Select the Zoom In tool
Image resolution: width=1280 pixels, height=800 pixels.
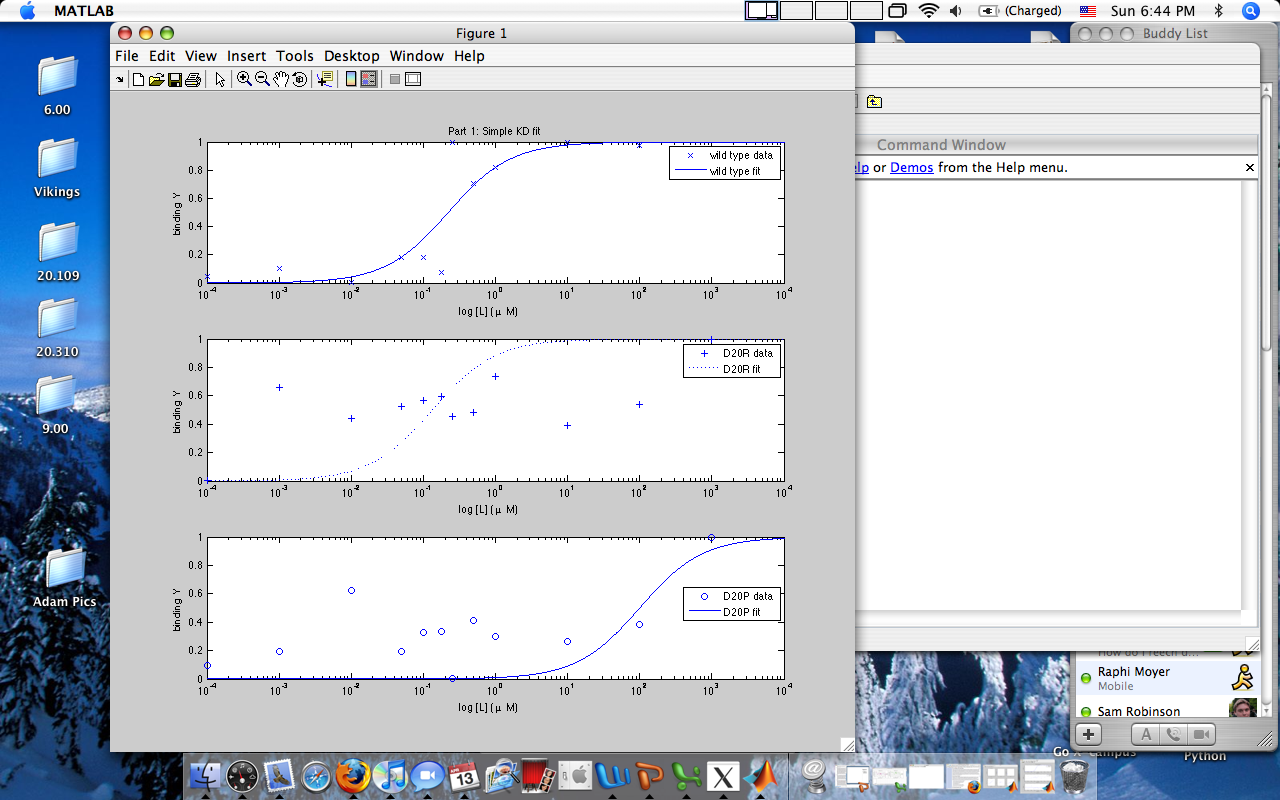pos(244,80)
